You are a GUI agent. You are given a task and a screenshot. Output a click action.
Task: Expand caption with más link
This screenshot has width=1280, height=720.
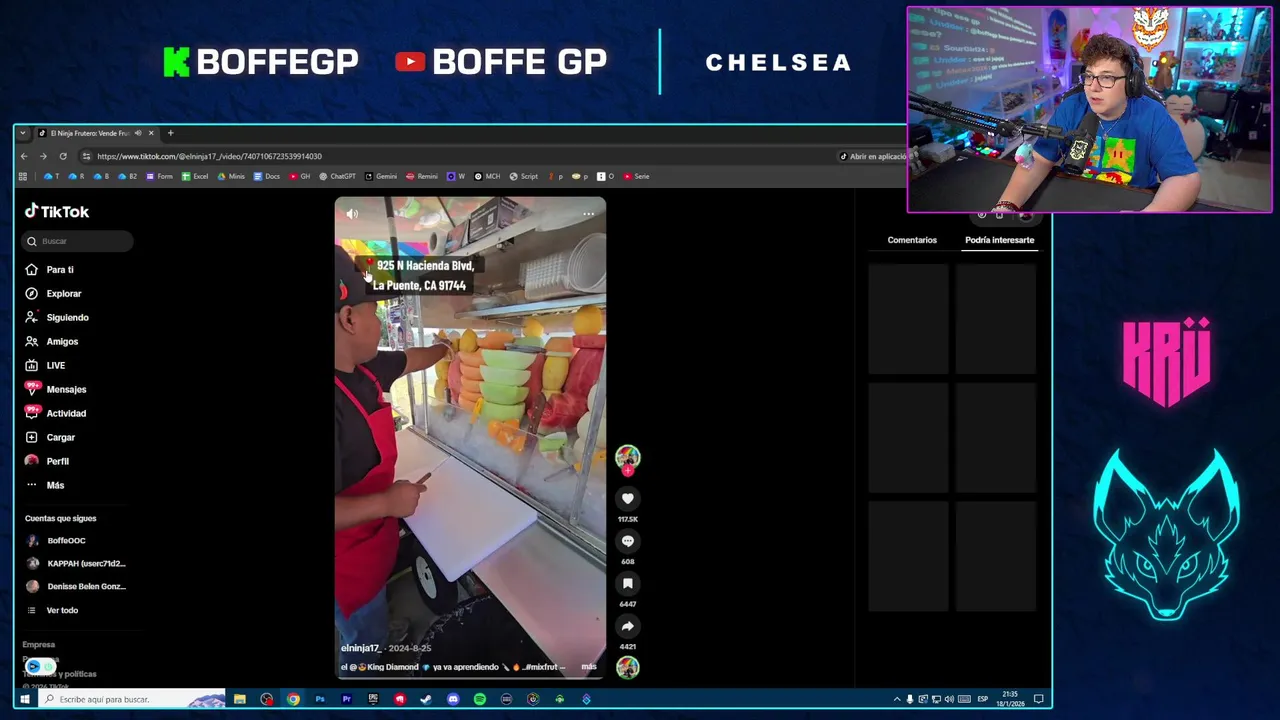[589, 667]
